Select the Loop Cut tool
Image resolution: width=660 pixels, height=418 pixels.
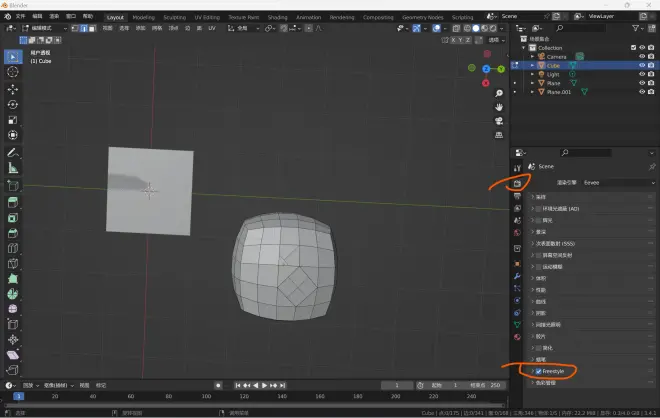pyautogui.click(x=13, y=248)
